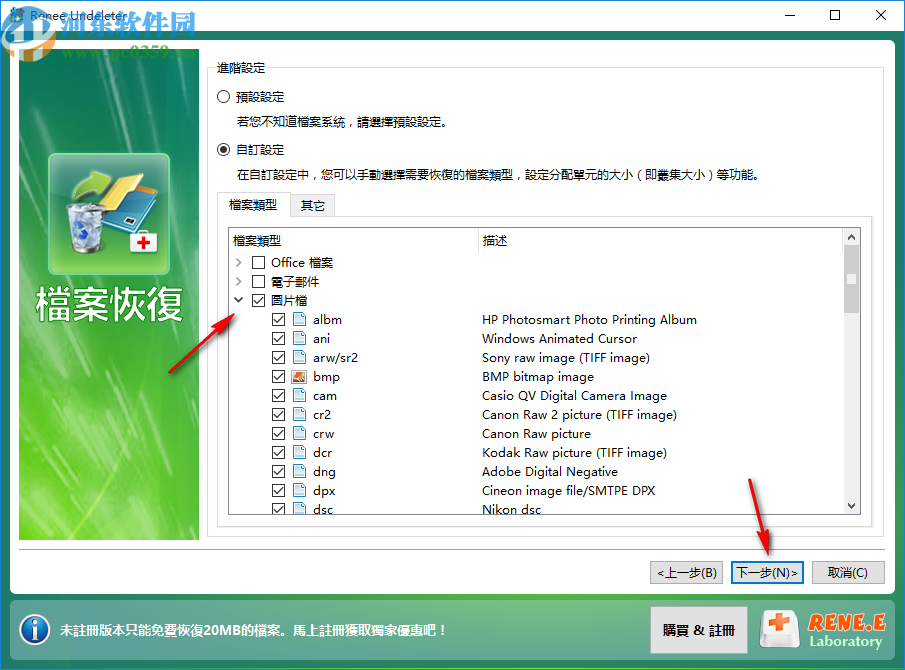Image resolution: width=905 pixels, height=670 pixels.
Task: Select 'Windows Animated Cursor' description
Action: pos(559,338)
